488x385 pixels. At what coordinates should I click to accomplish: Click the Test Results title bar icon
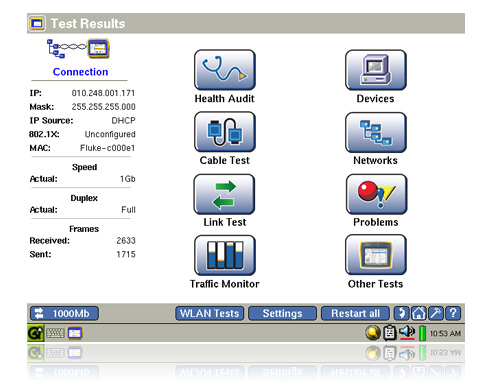pos(37,23)
